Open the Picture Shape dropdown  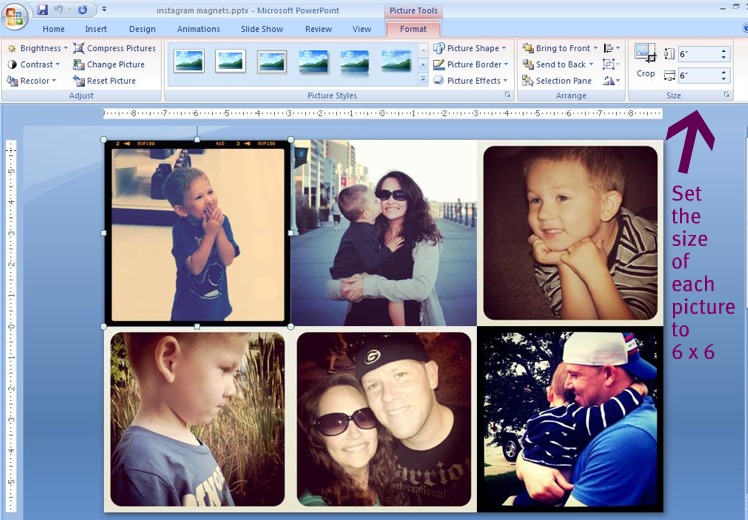[x=470, y=48]
